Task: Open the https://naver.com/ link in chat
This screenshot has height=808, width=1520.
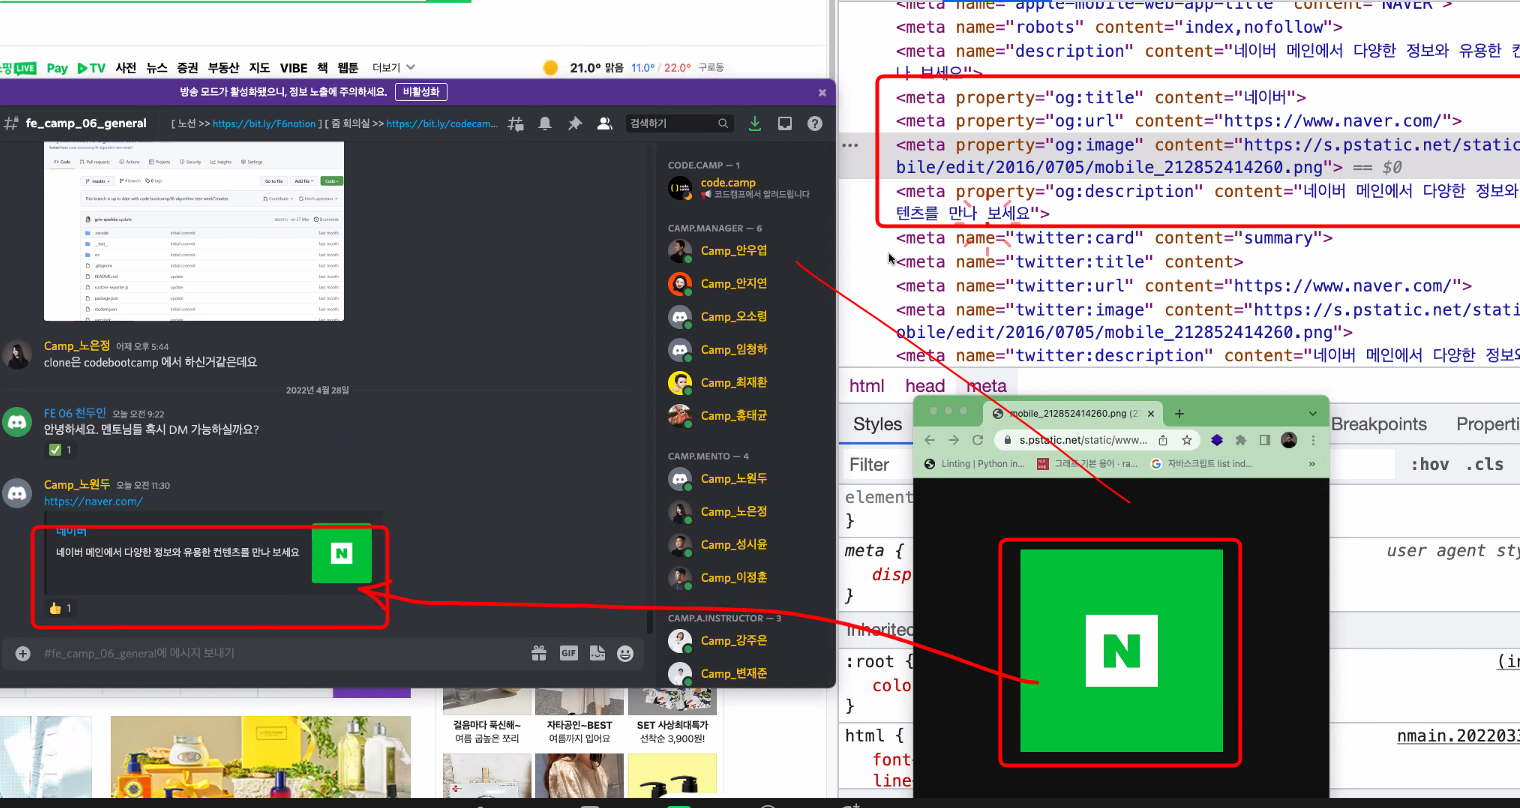Action: tap(93, 502)
